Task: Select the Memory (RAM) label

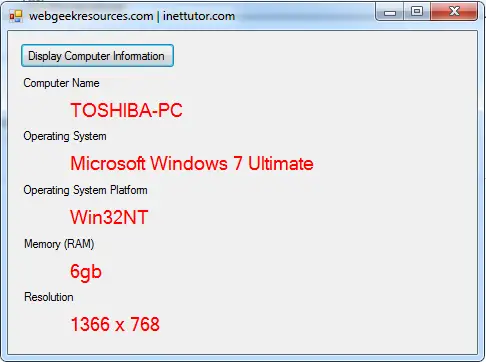Action: [59, 244]
